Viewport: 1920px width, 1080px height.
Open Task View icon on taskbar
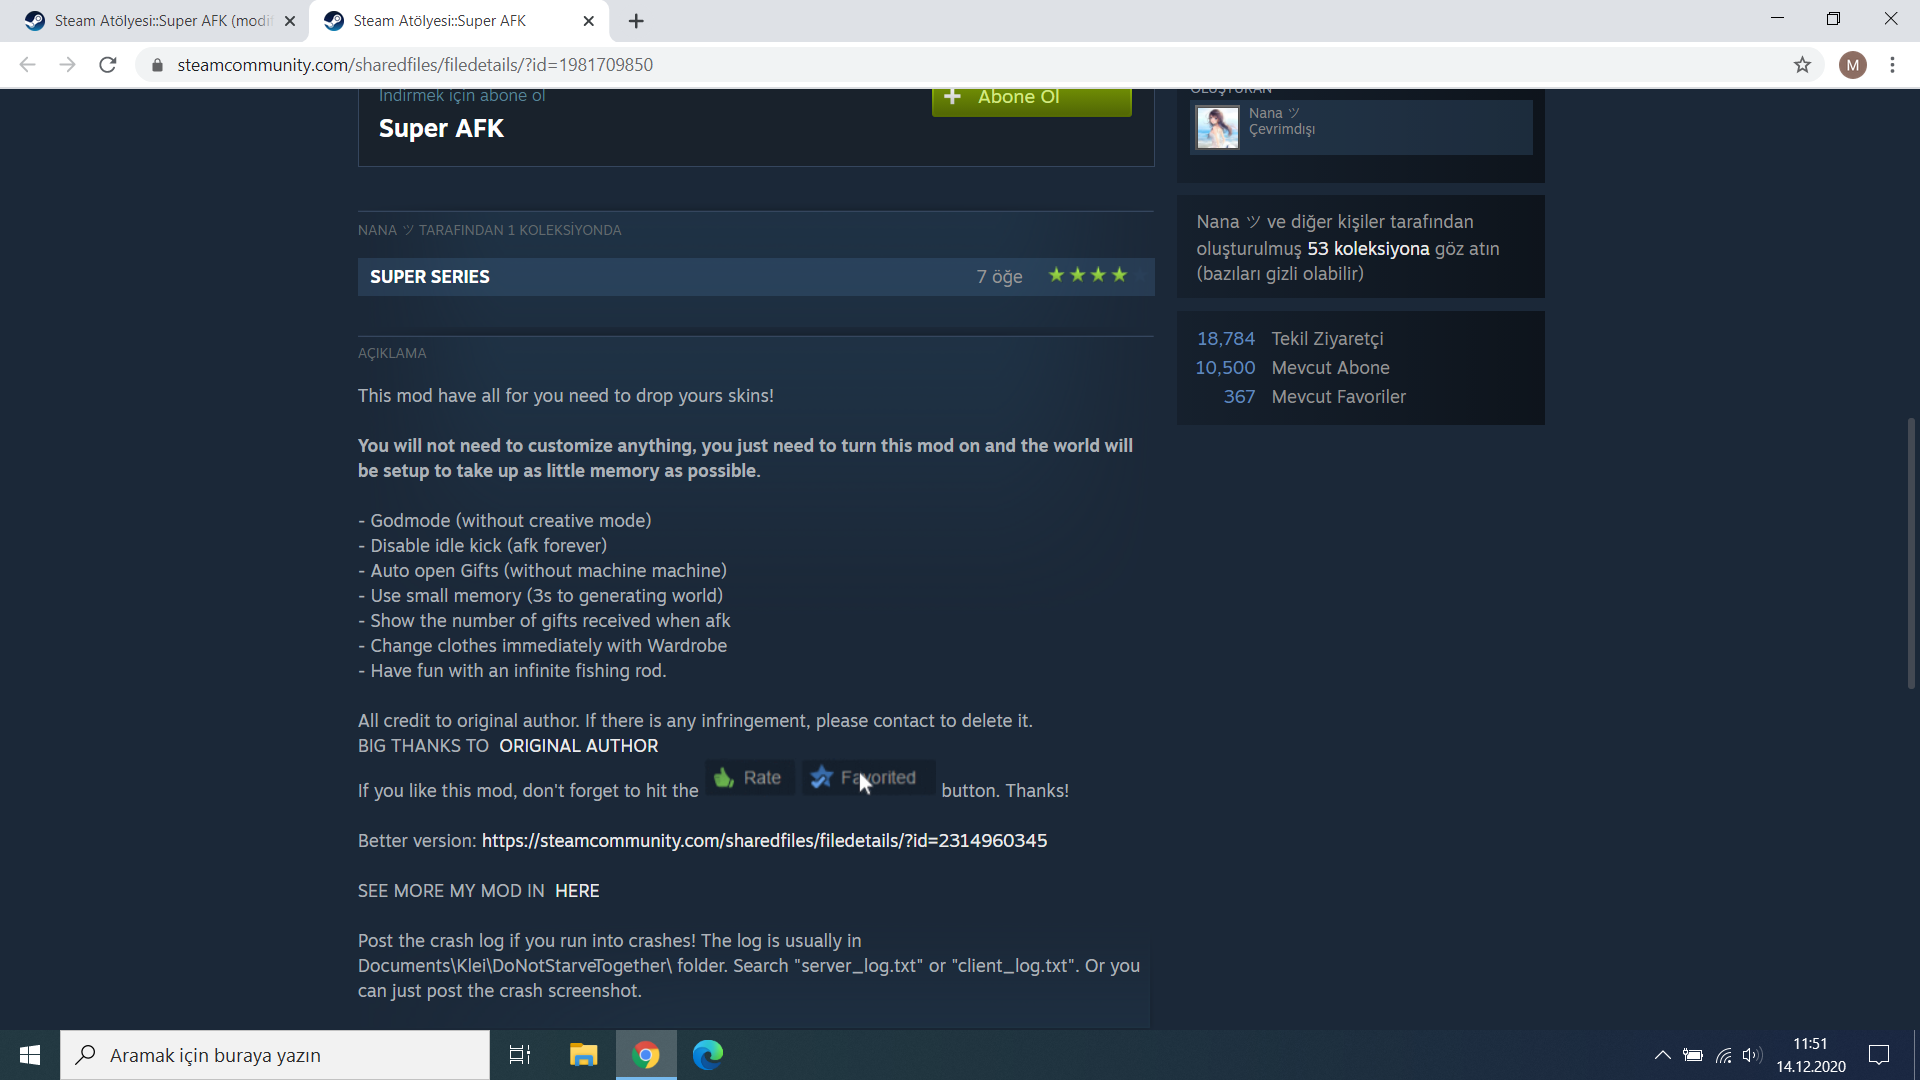[520, 1055]
